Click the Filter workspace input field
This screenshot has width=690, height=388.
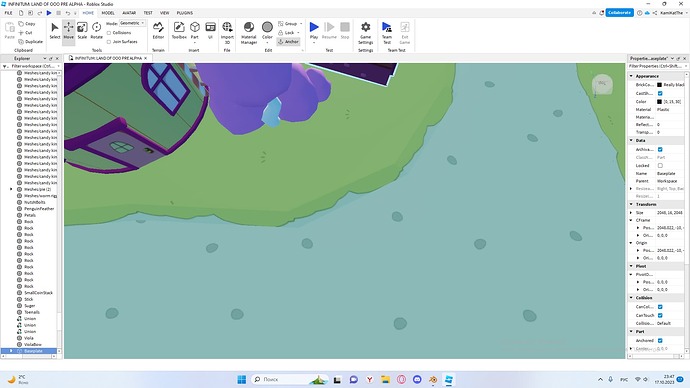33,66
